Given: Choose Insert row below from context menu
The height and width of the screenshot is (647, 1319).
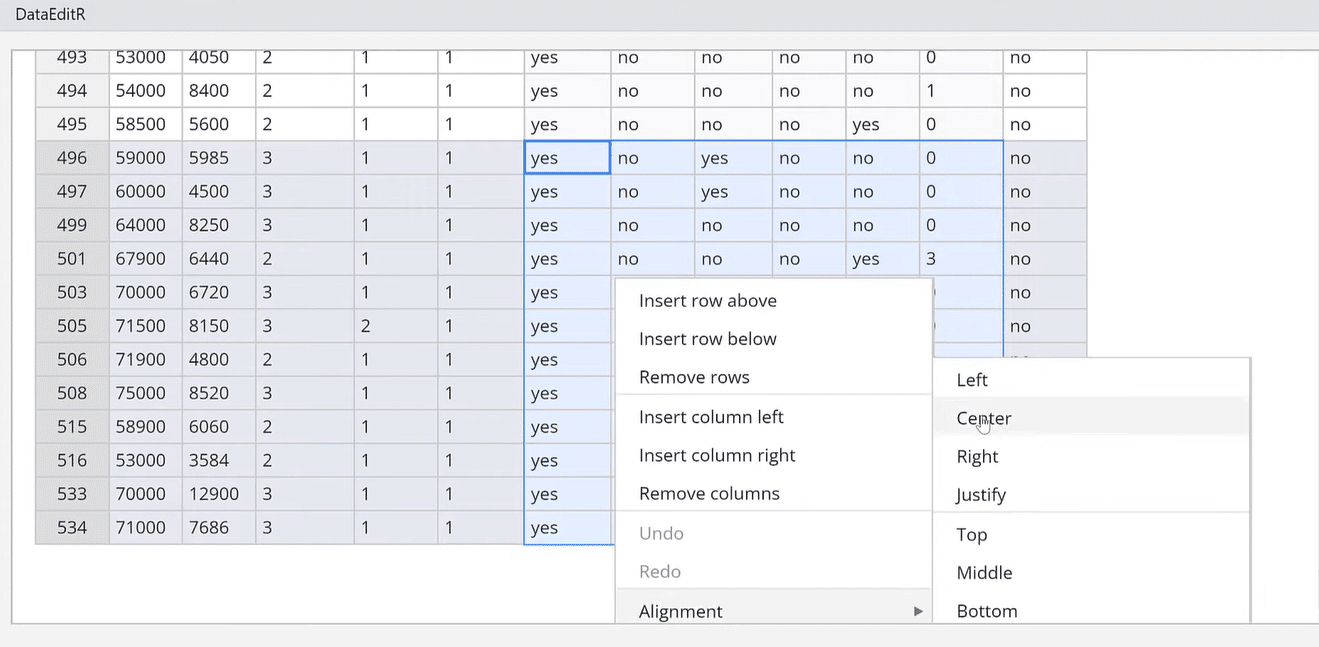Looking at the screenshot, I should 773,339.
